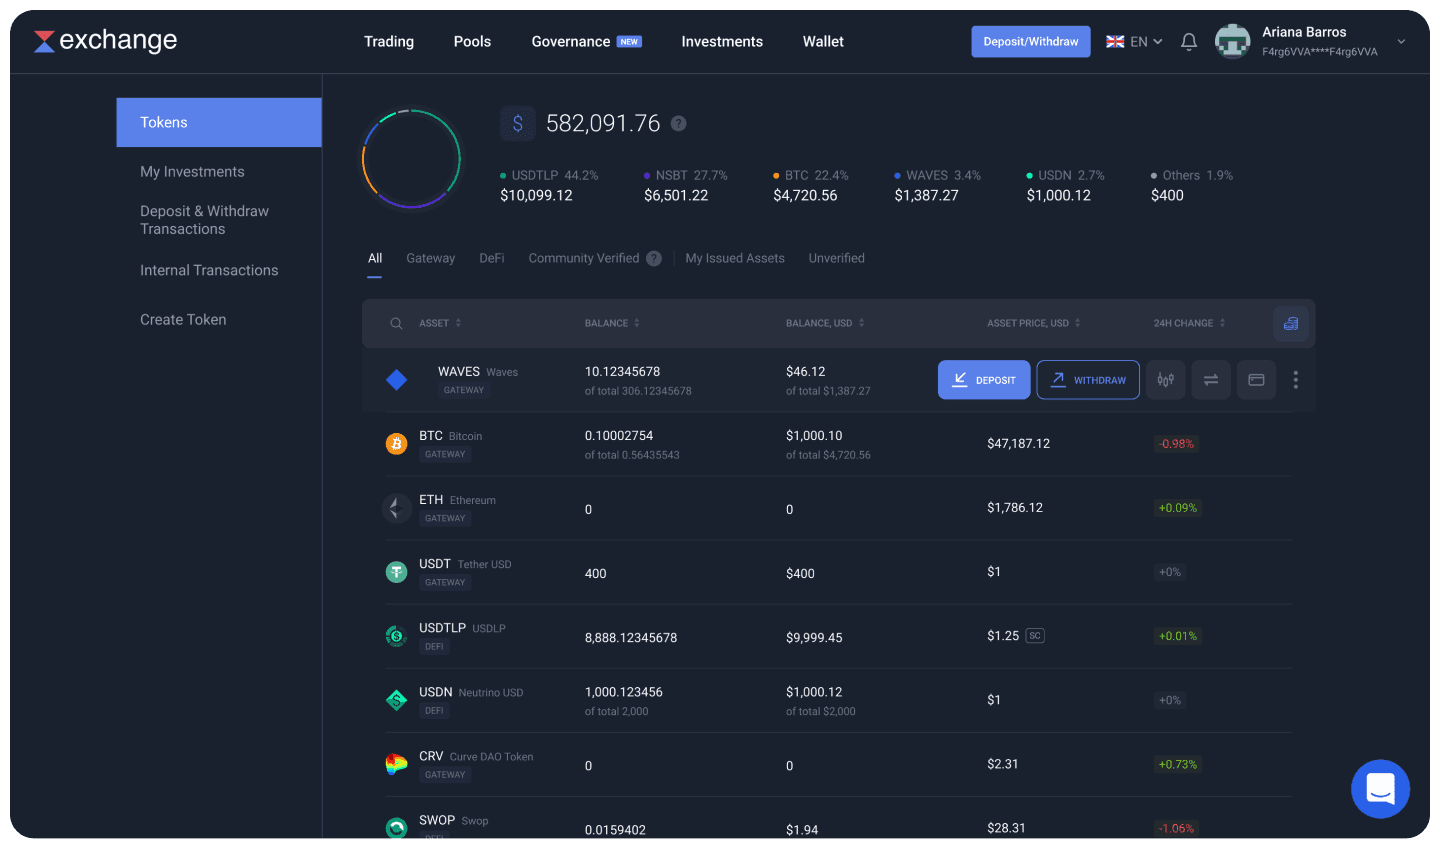The image size is (1440, 849).
Task: Click the USDTLP token icon
Action: tap(397, 636)
